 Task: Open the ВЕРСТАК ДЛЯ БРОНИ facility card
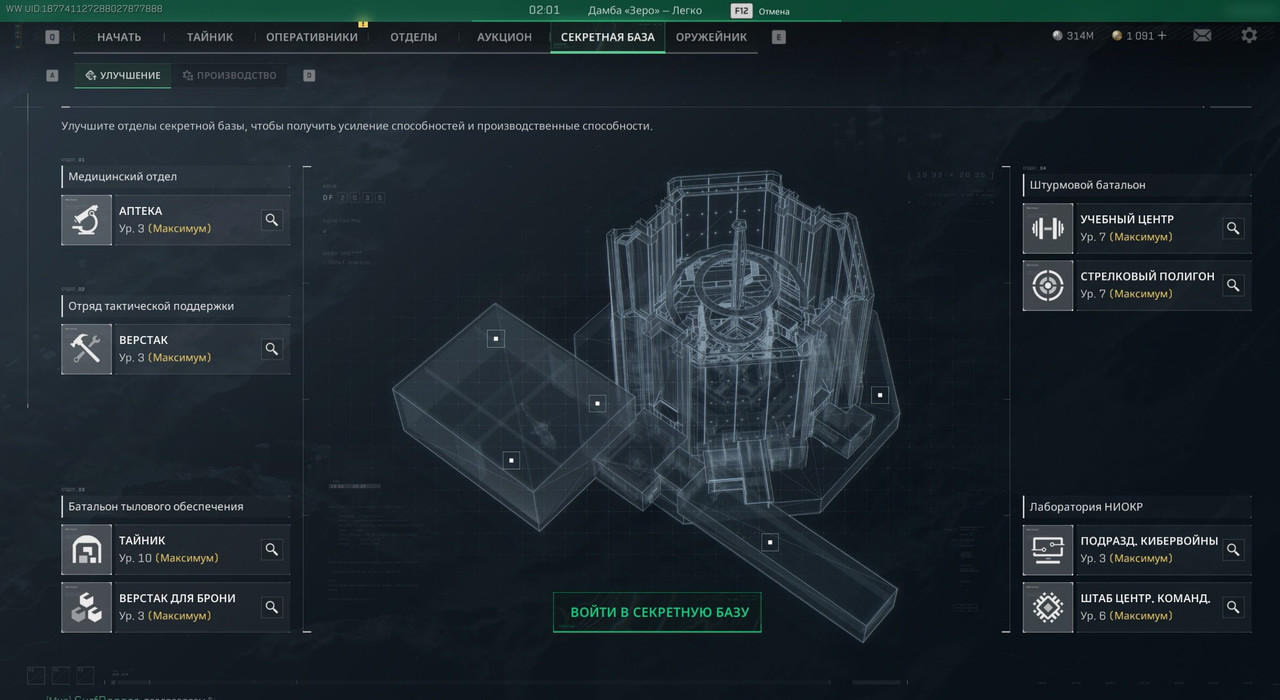coord(176,607)
